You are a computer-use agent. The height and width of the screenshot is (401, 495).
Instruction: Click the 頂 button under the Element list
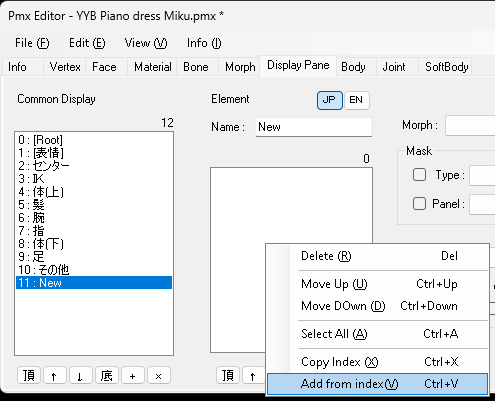tap(228, 376)
